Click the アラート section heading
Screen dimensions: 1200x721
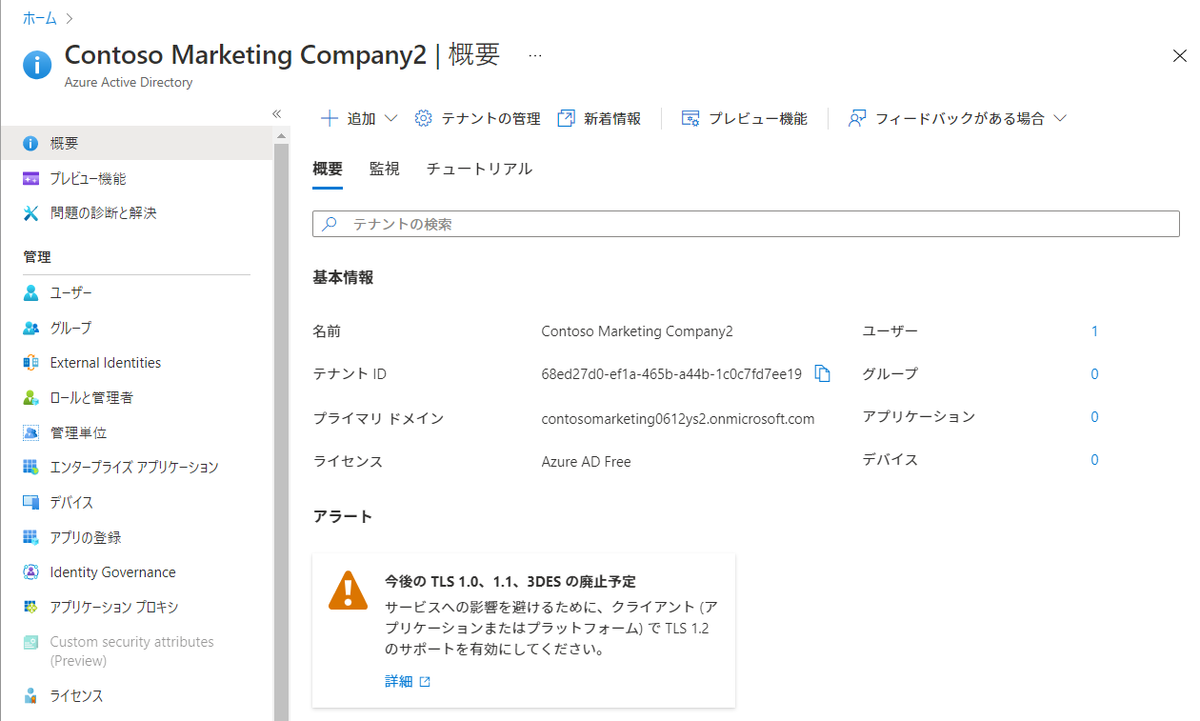[x=342, y=516]
